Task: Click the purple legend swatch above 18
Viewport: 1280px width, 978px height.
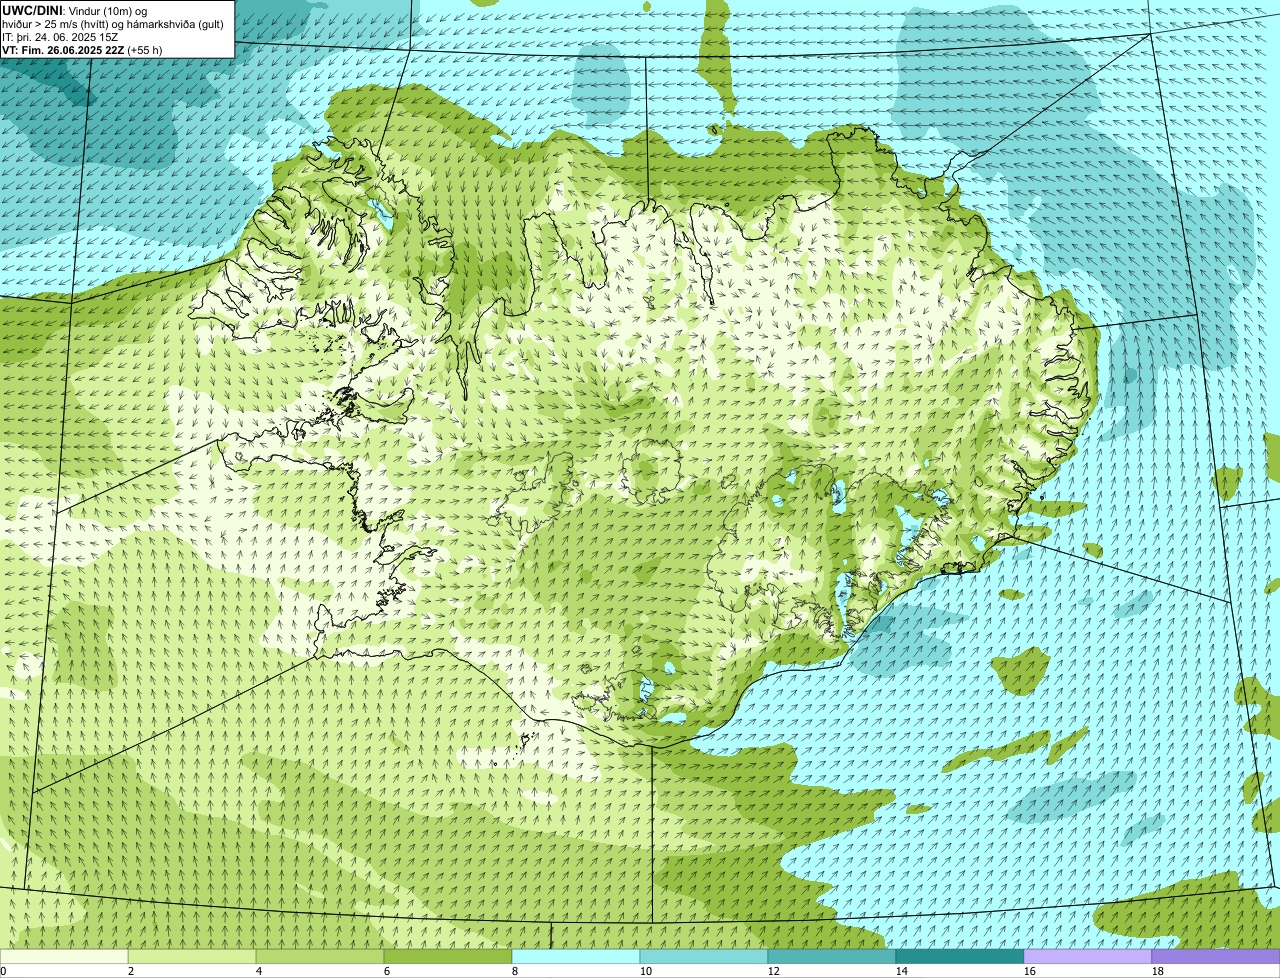Action: (x=1216, y=956)
